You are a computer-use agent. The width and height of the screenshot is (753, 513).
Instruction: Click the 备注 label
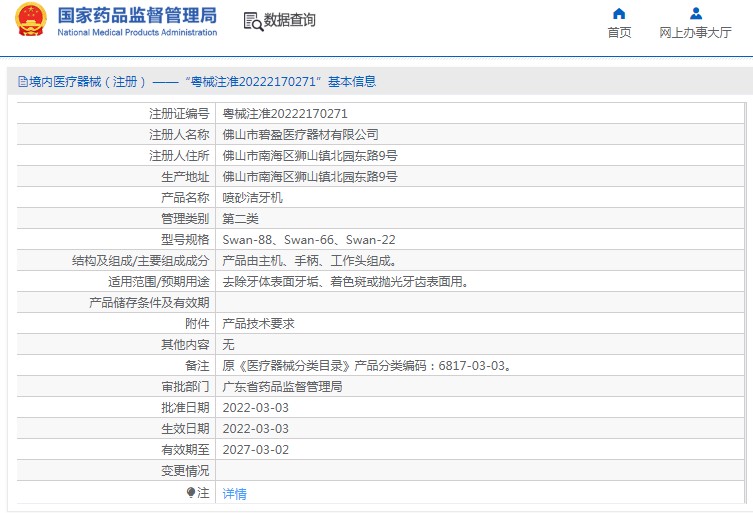pyautogui.click(x=197, y=366)
